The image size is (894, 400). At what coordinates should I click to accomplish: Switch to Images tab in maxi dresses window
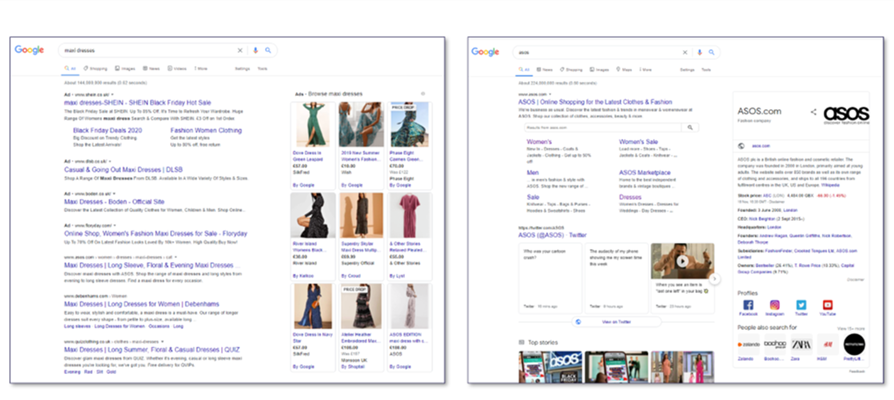coord(125,68)
